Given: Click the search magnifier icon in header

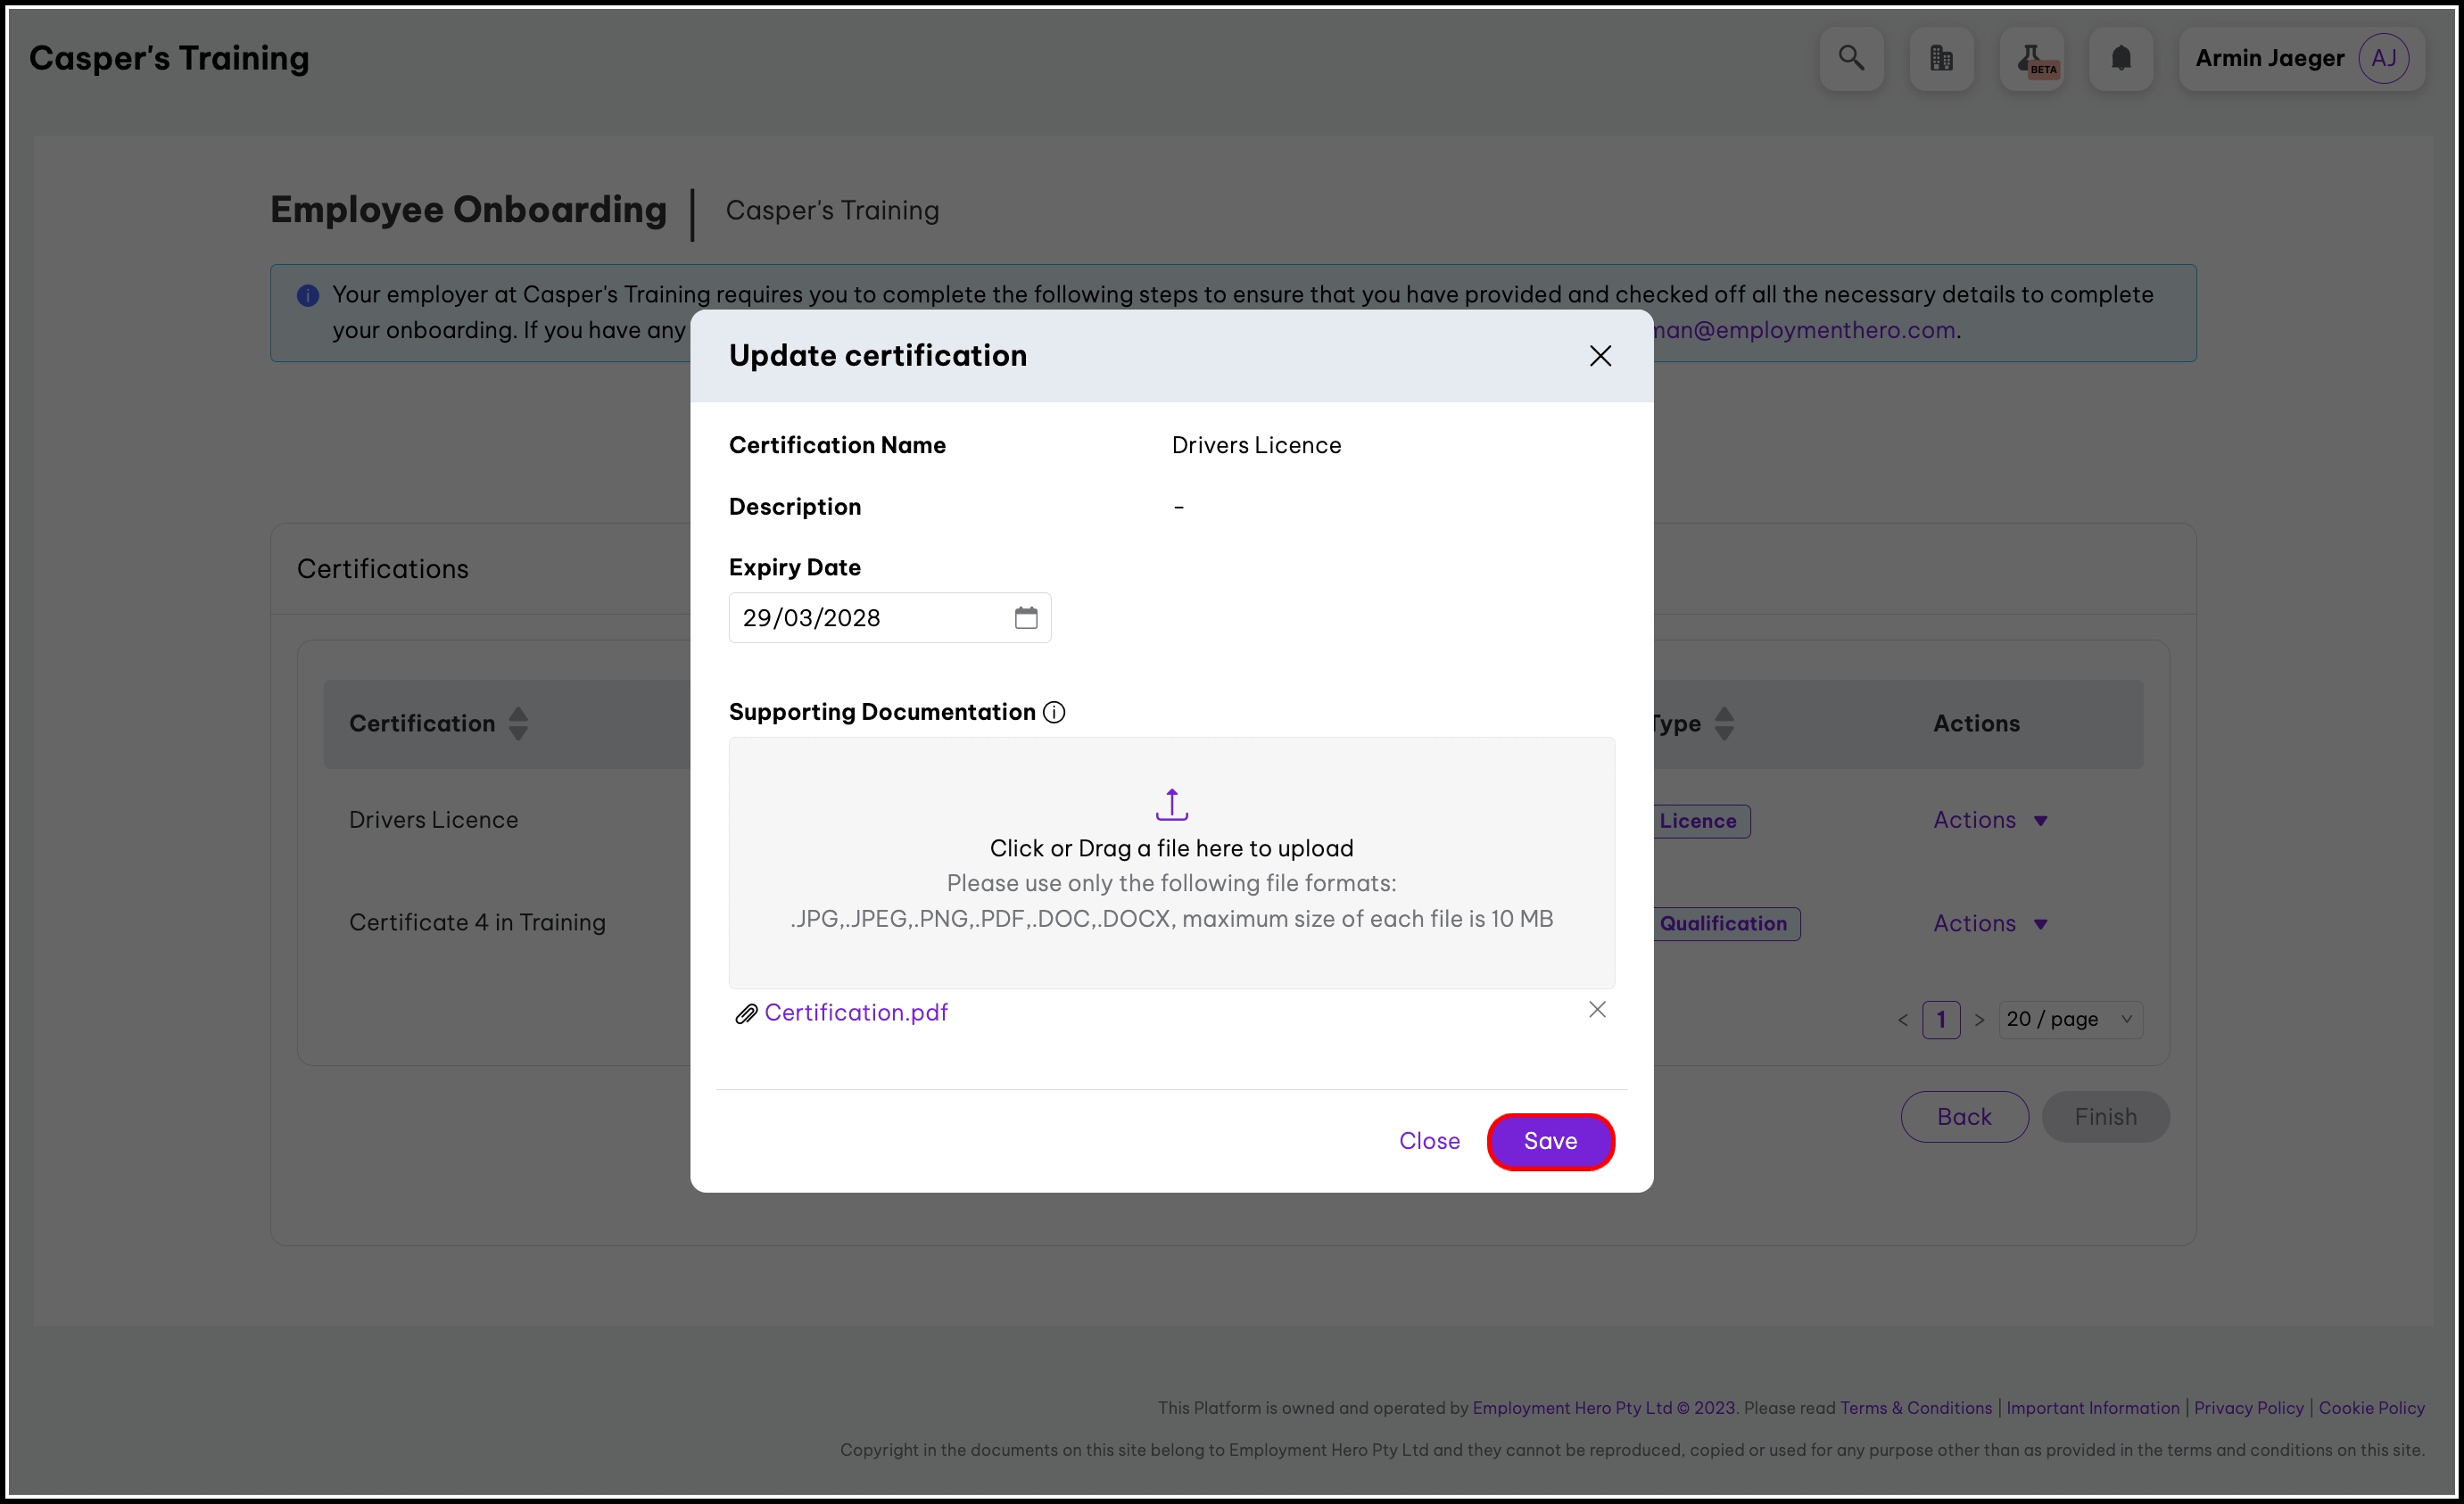Looking at the screenshot, I should (1851, 58).
